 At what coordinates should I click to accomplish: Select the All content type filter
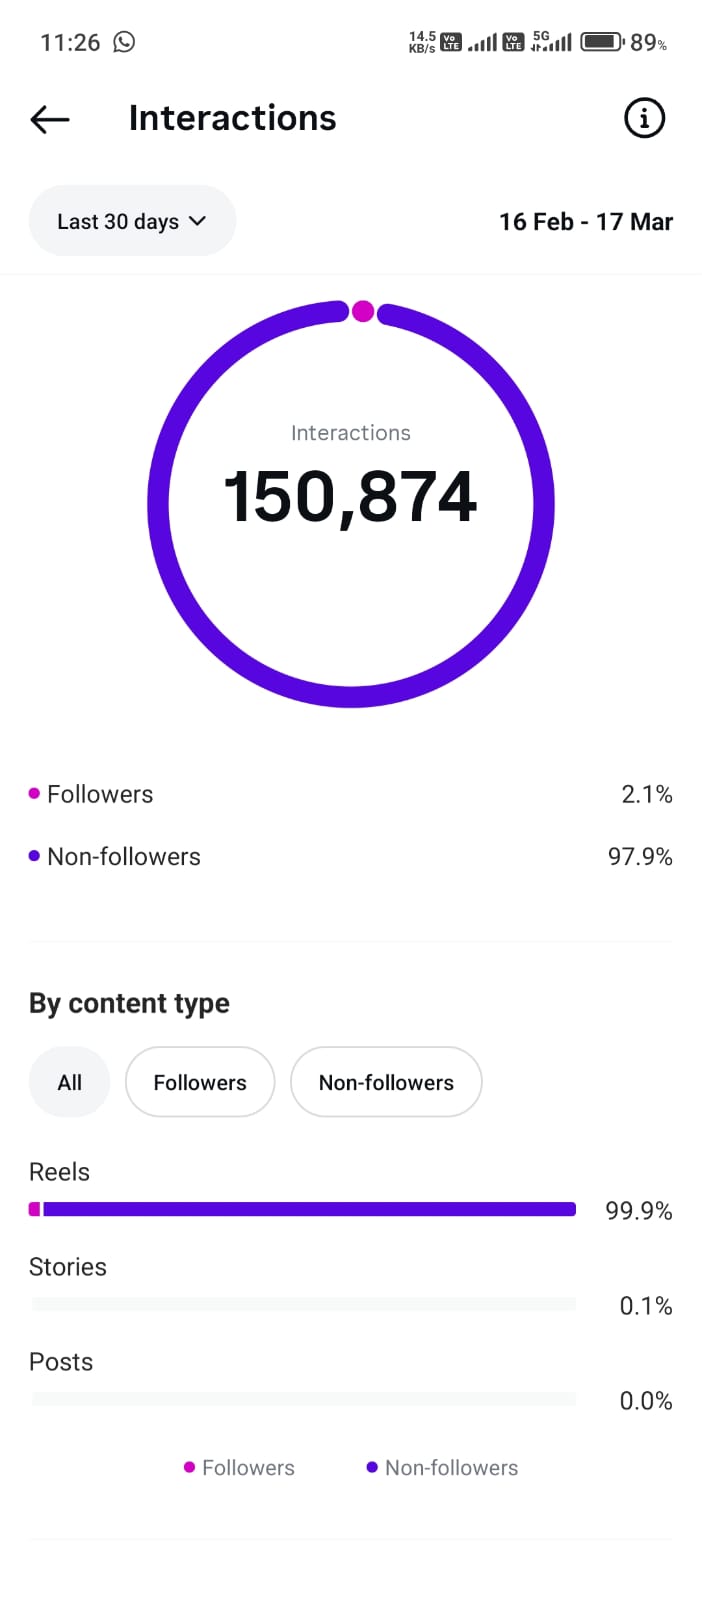click(x=69, y=1082)
